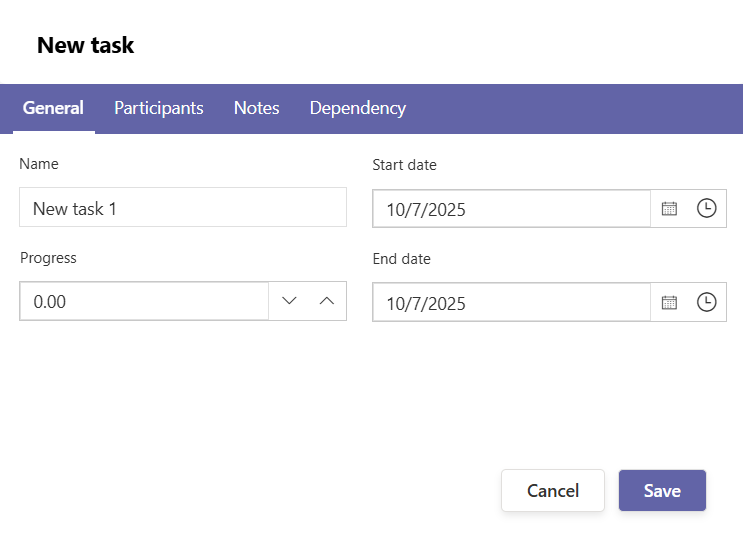Screen dimensions: 743x537
Task: Open the Participants tab
Action: point(159,108)
